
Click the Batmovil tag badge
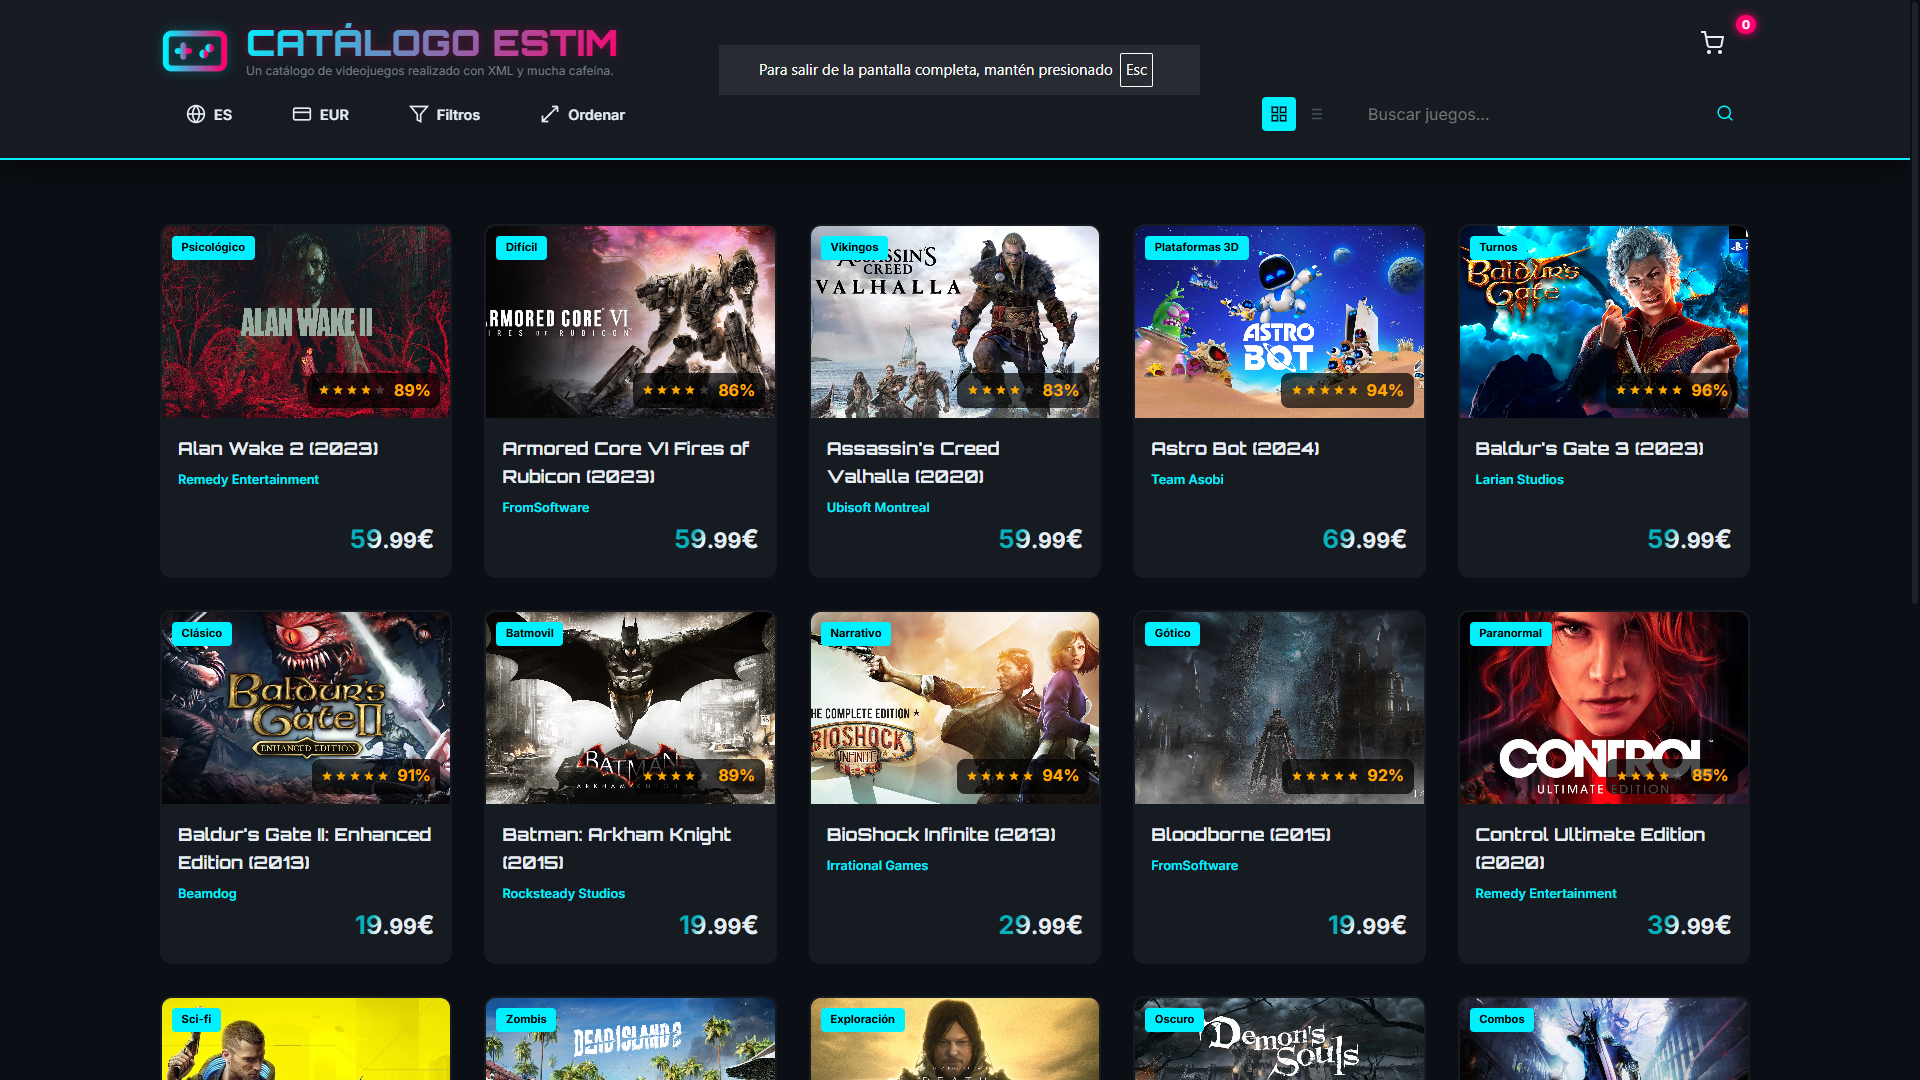[x=529, y=634]
